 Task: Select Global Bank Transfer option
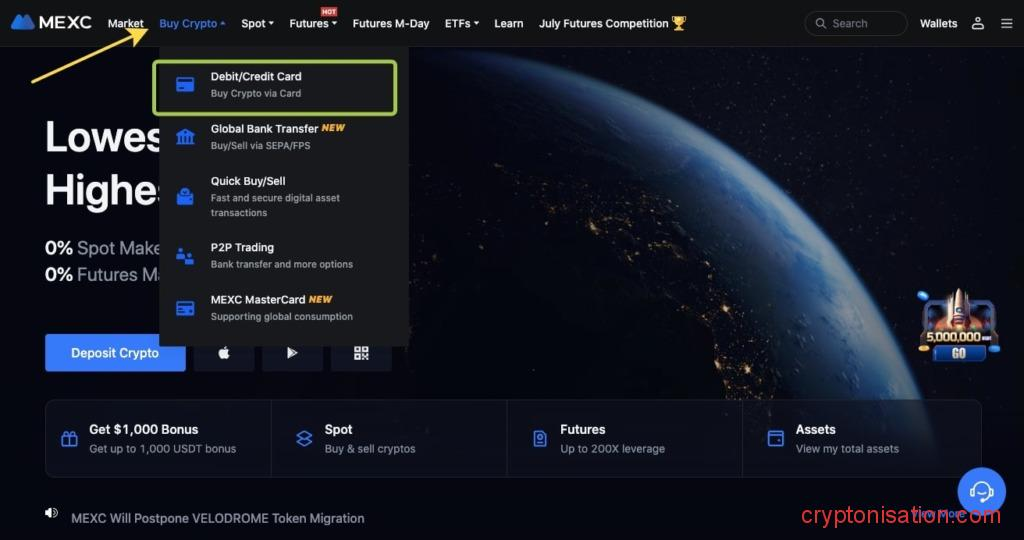coord(275,136)
